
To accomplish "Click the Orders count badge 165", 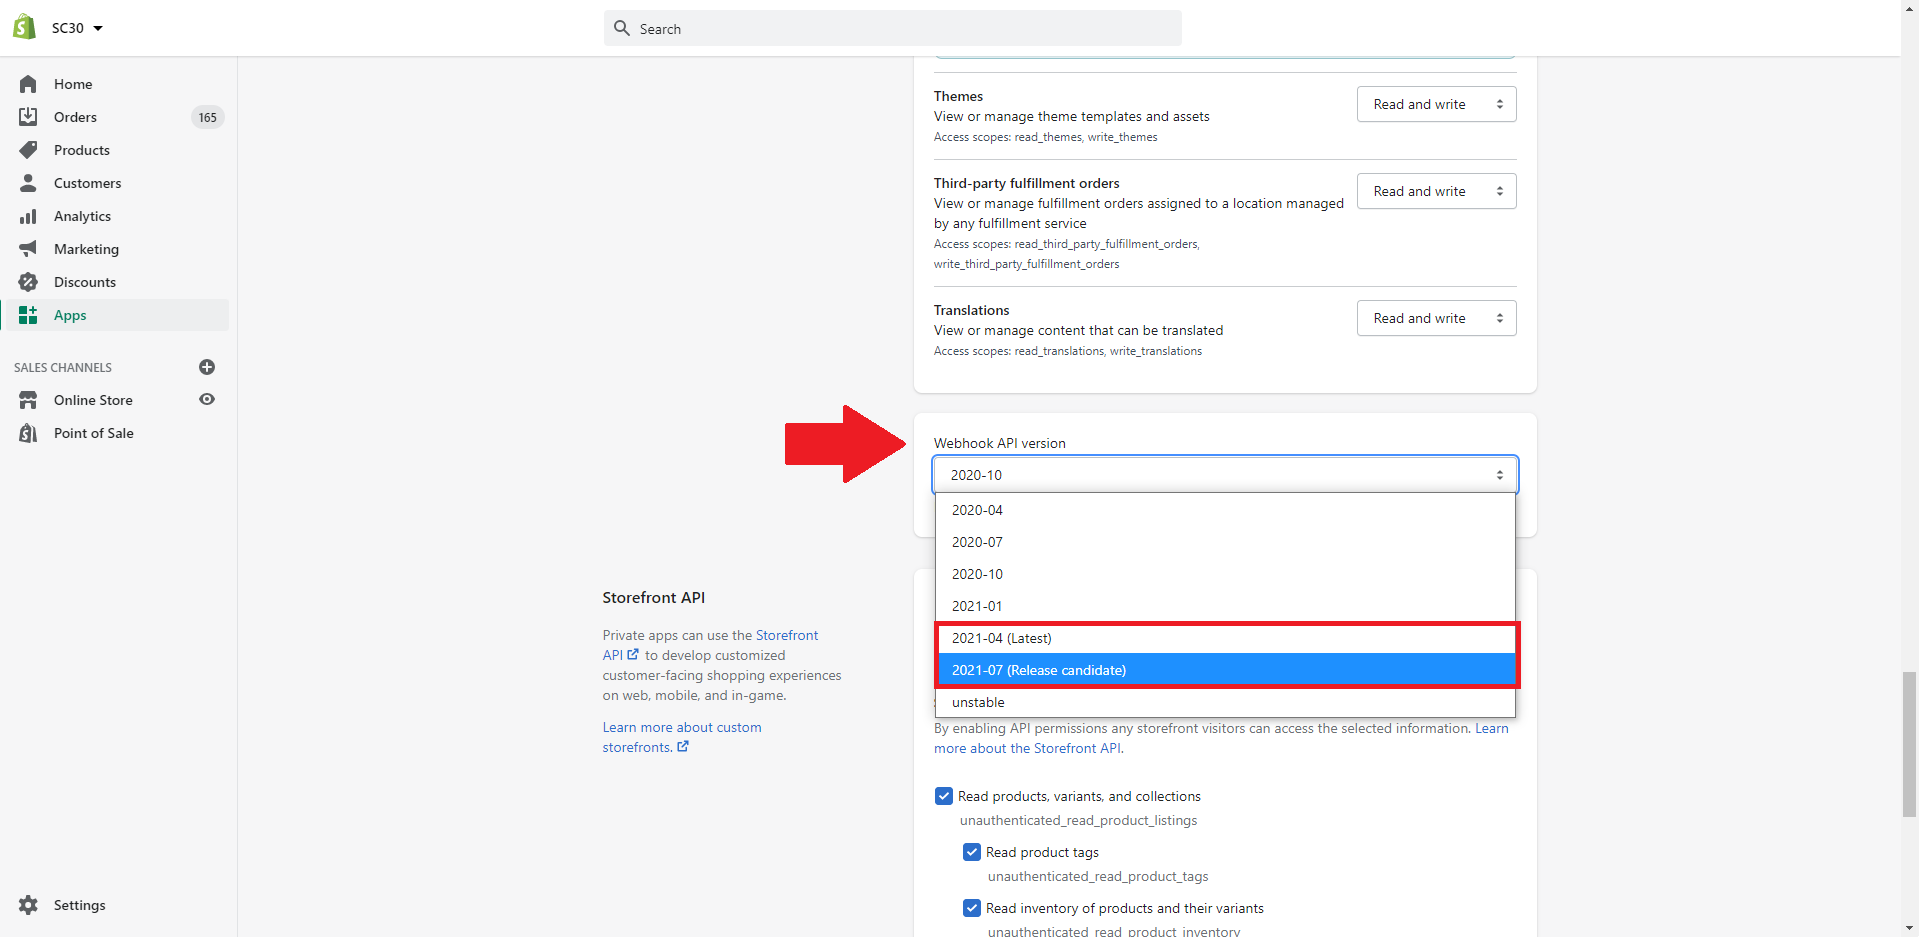I will [208, 117].
